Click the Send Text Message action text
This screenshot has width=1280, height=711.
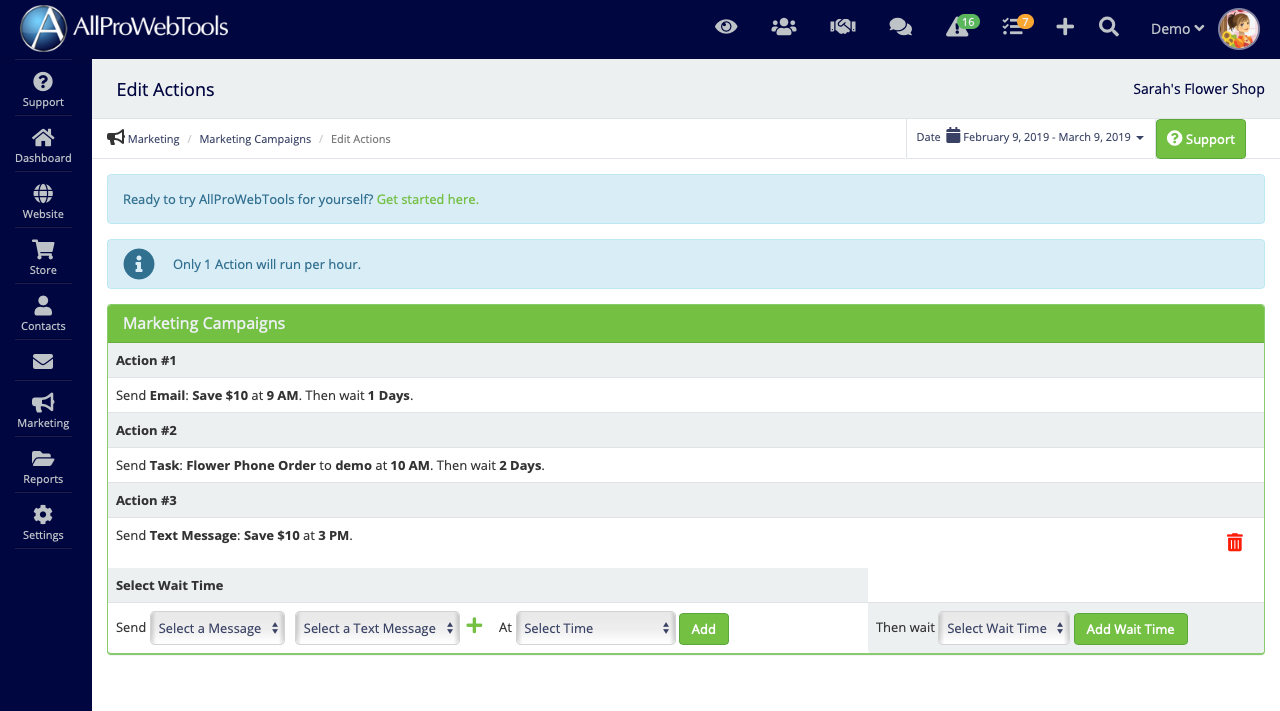[234, 535]
